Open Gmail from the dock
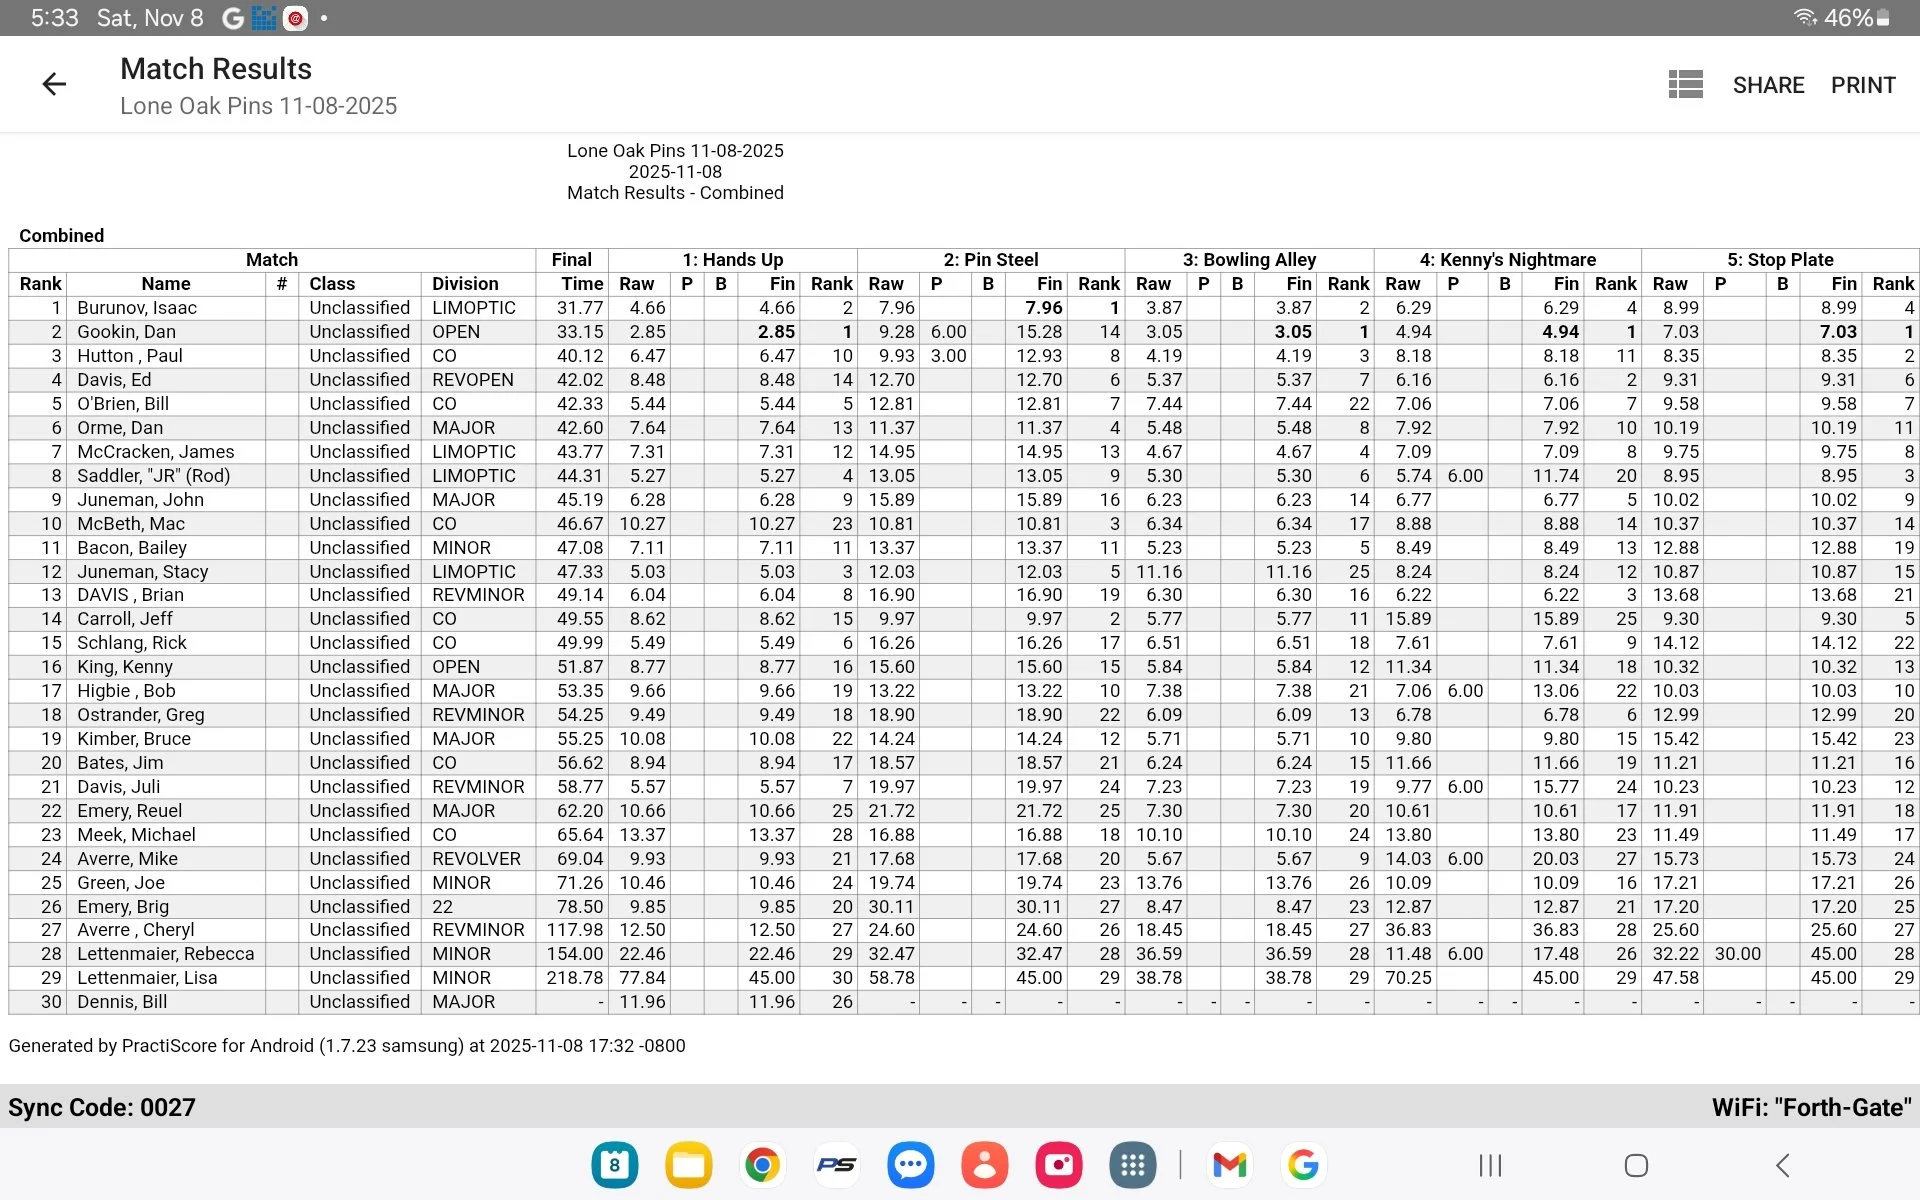The width and height of the screenshot is (1920, 1200). (1230, 1165)
